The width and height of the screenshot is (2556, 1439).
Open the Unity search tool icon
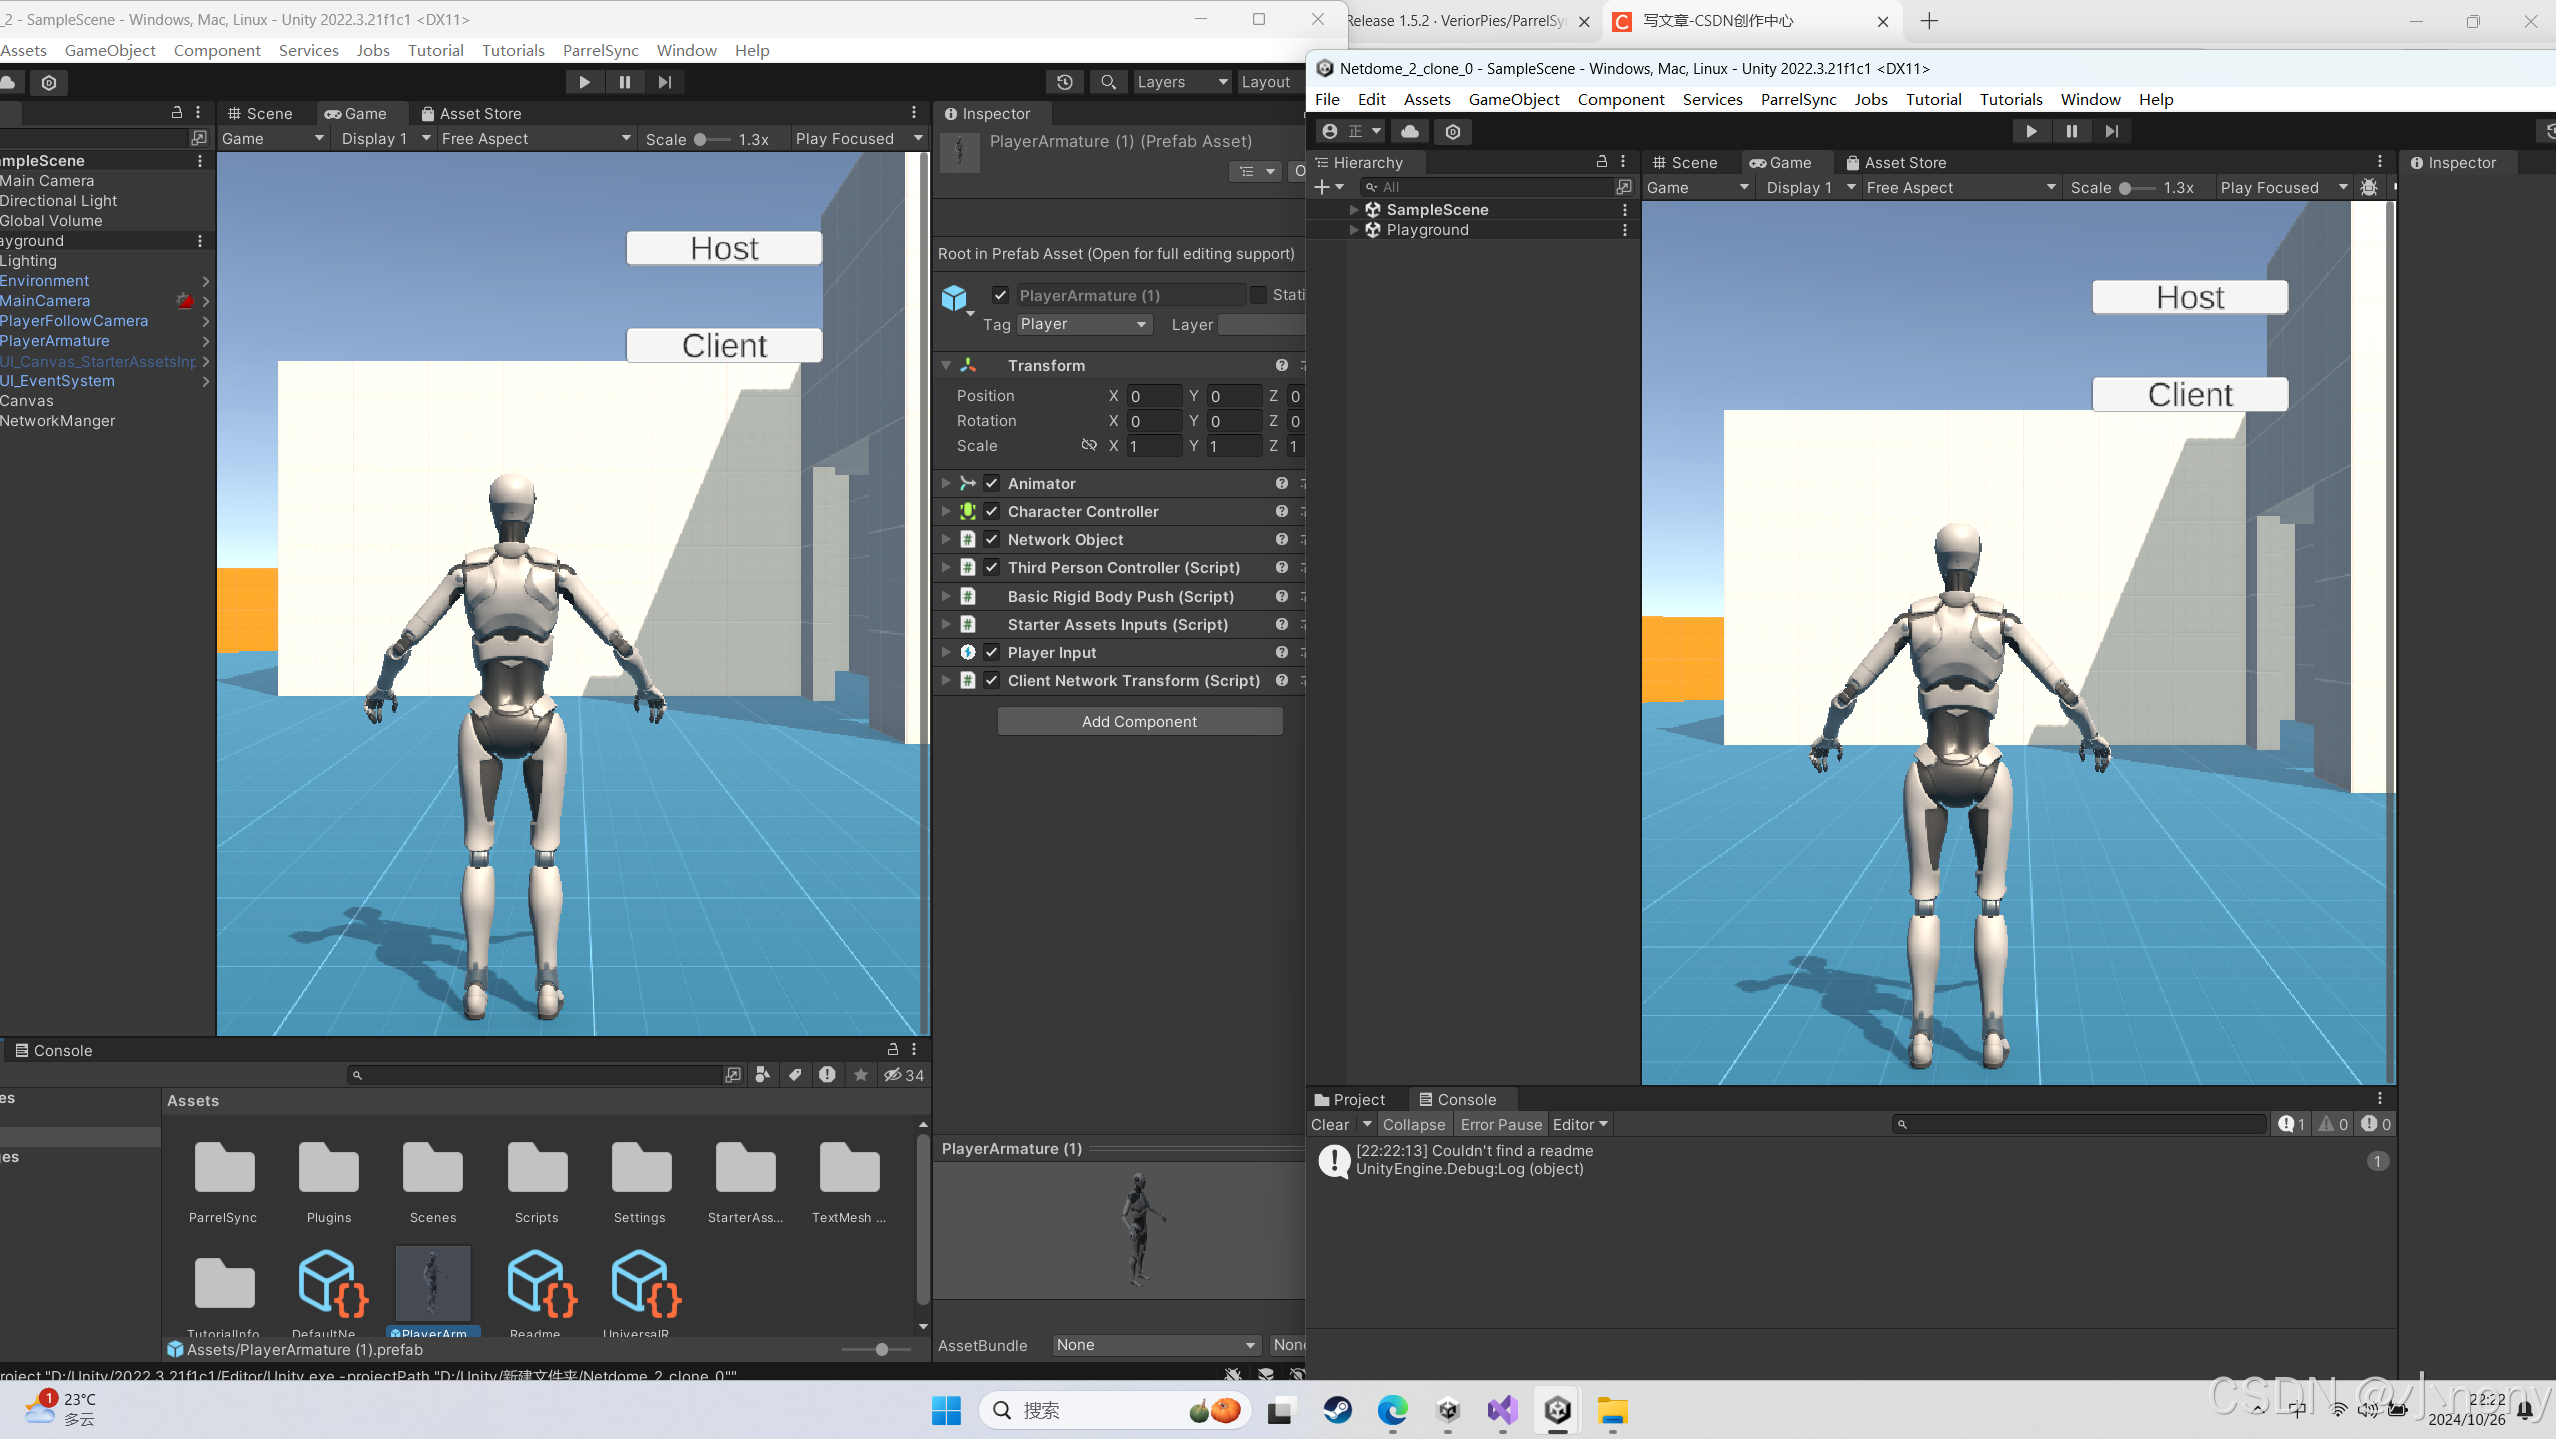click(x=1107, y=82)
